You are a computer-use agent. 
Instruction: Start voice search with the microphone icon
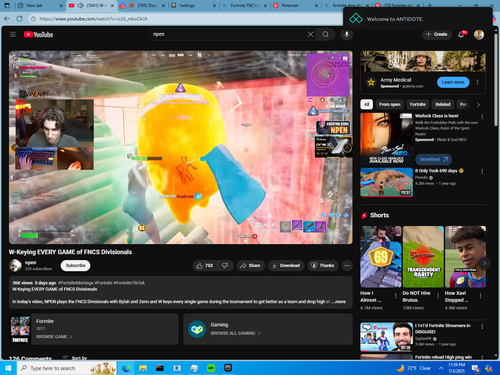pos(347,34)
